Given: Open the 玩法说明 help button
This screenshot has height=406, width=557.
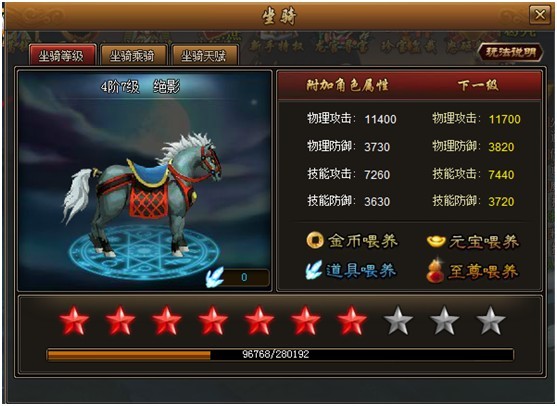Looking at the screenshot, I should click(510, 53).
